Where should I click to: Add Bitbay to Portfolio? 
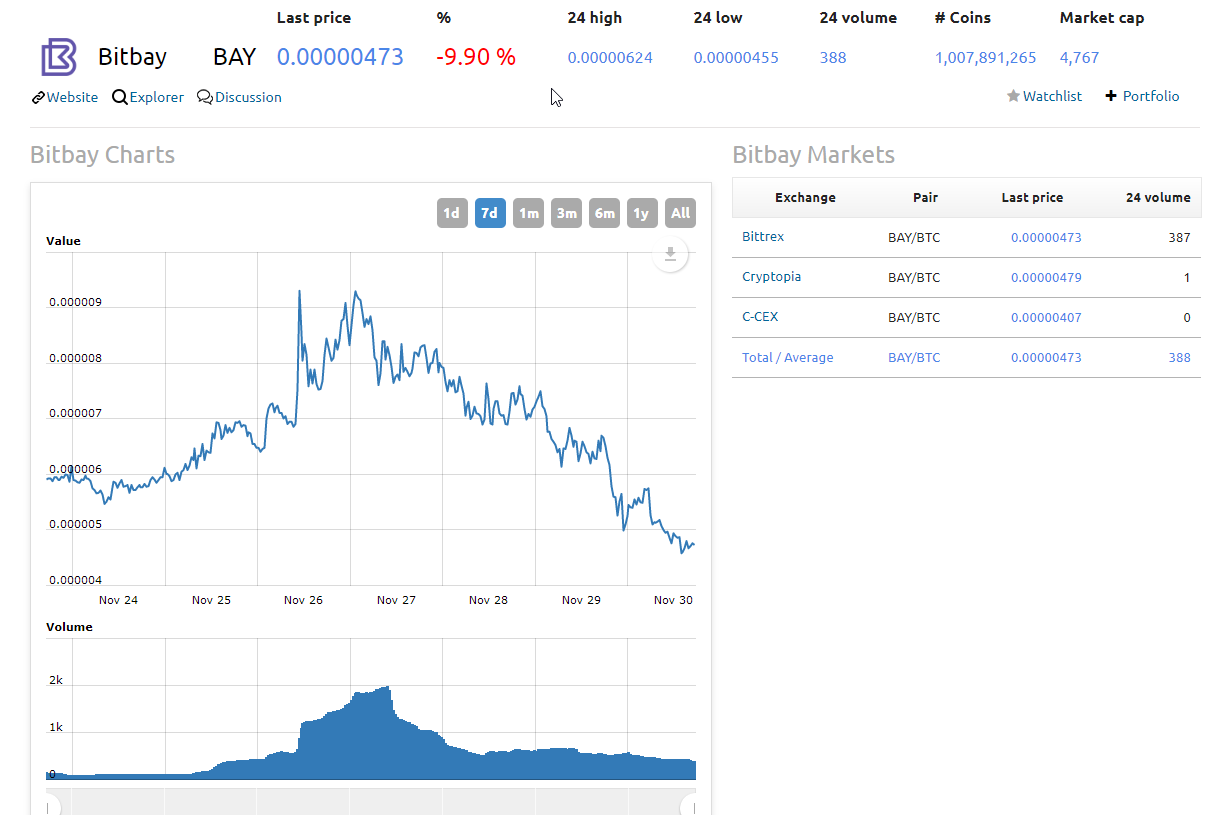tap(1151, 96)
